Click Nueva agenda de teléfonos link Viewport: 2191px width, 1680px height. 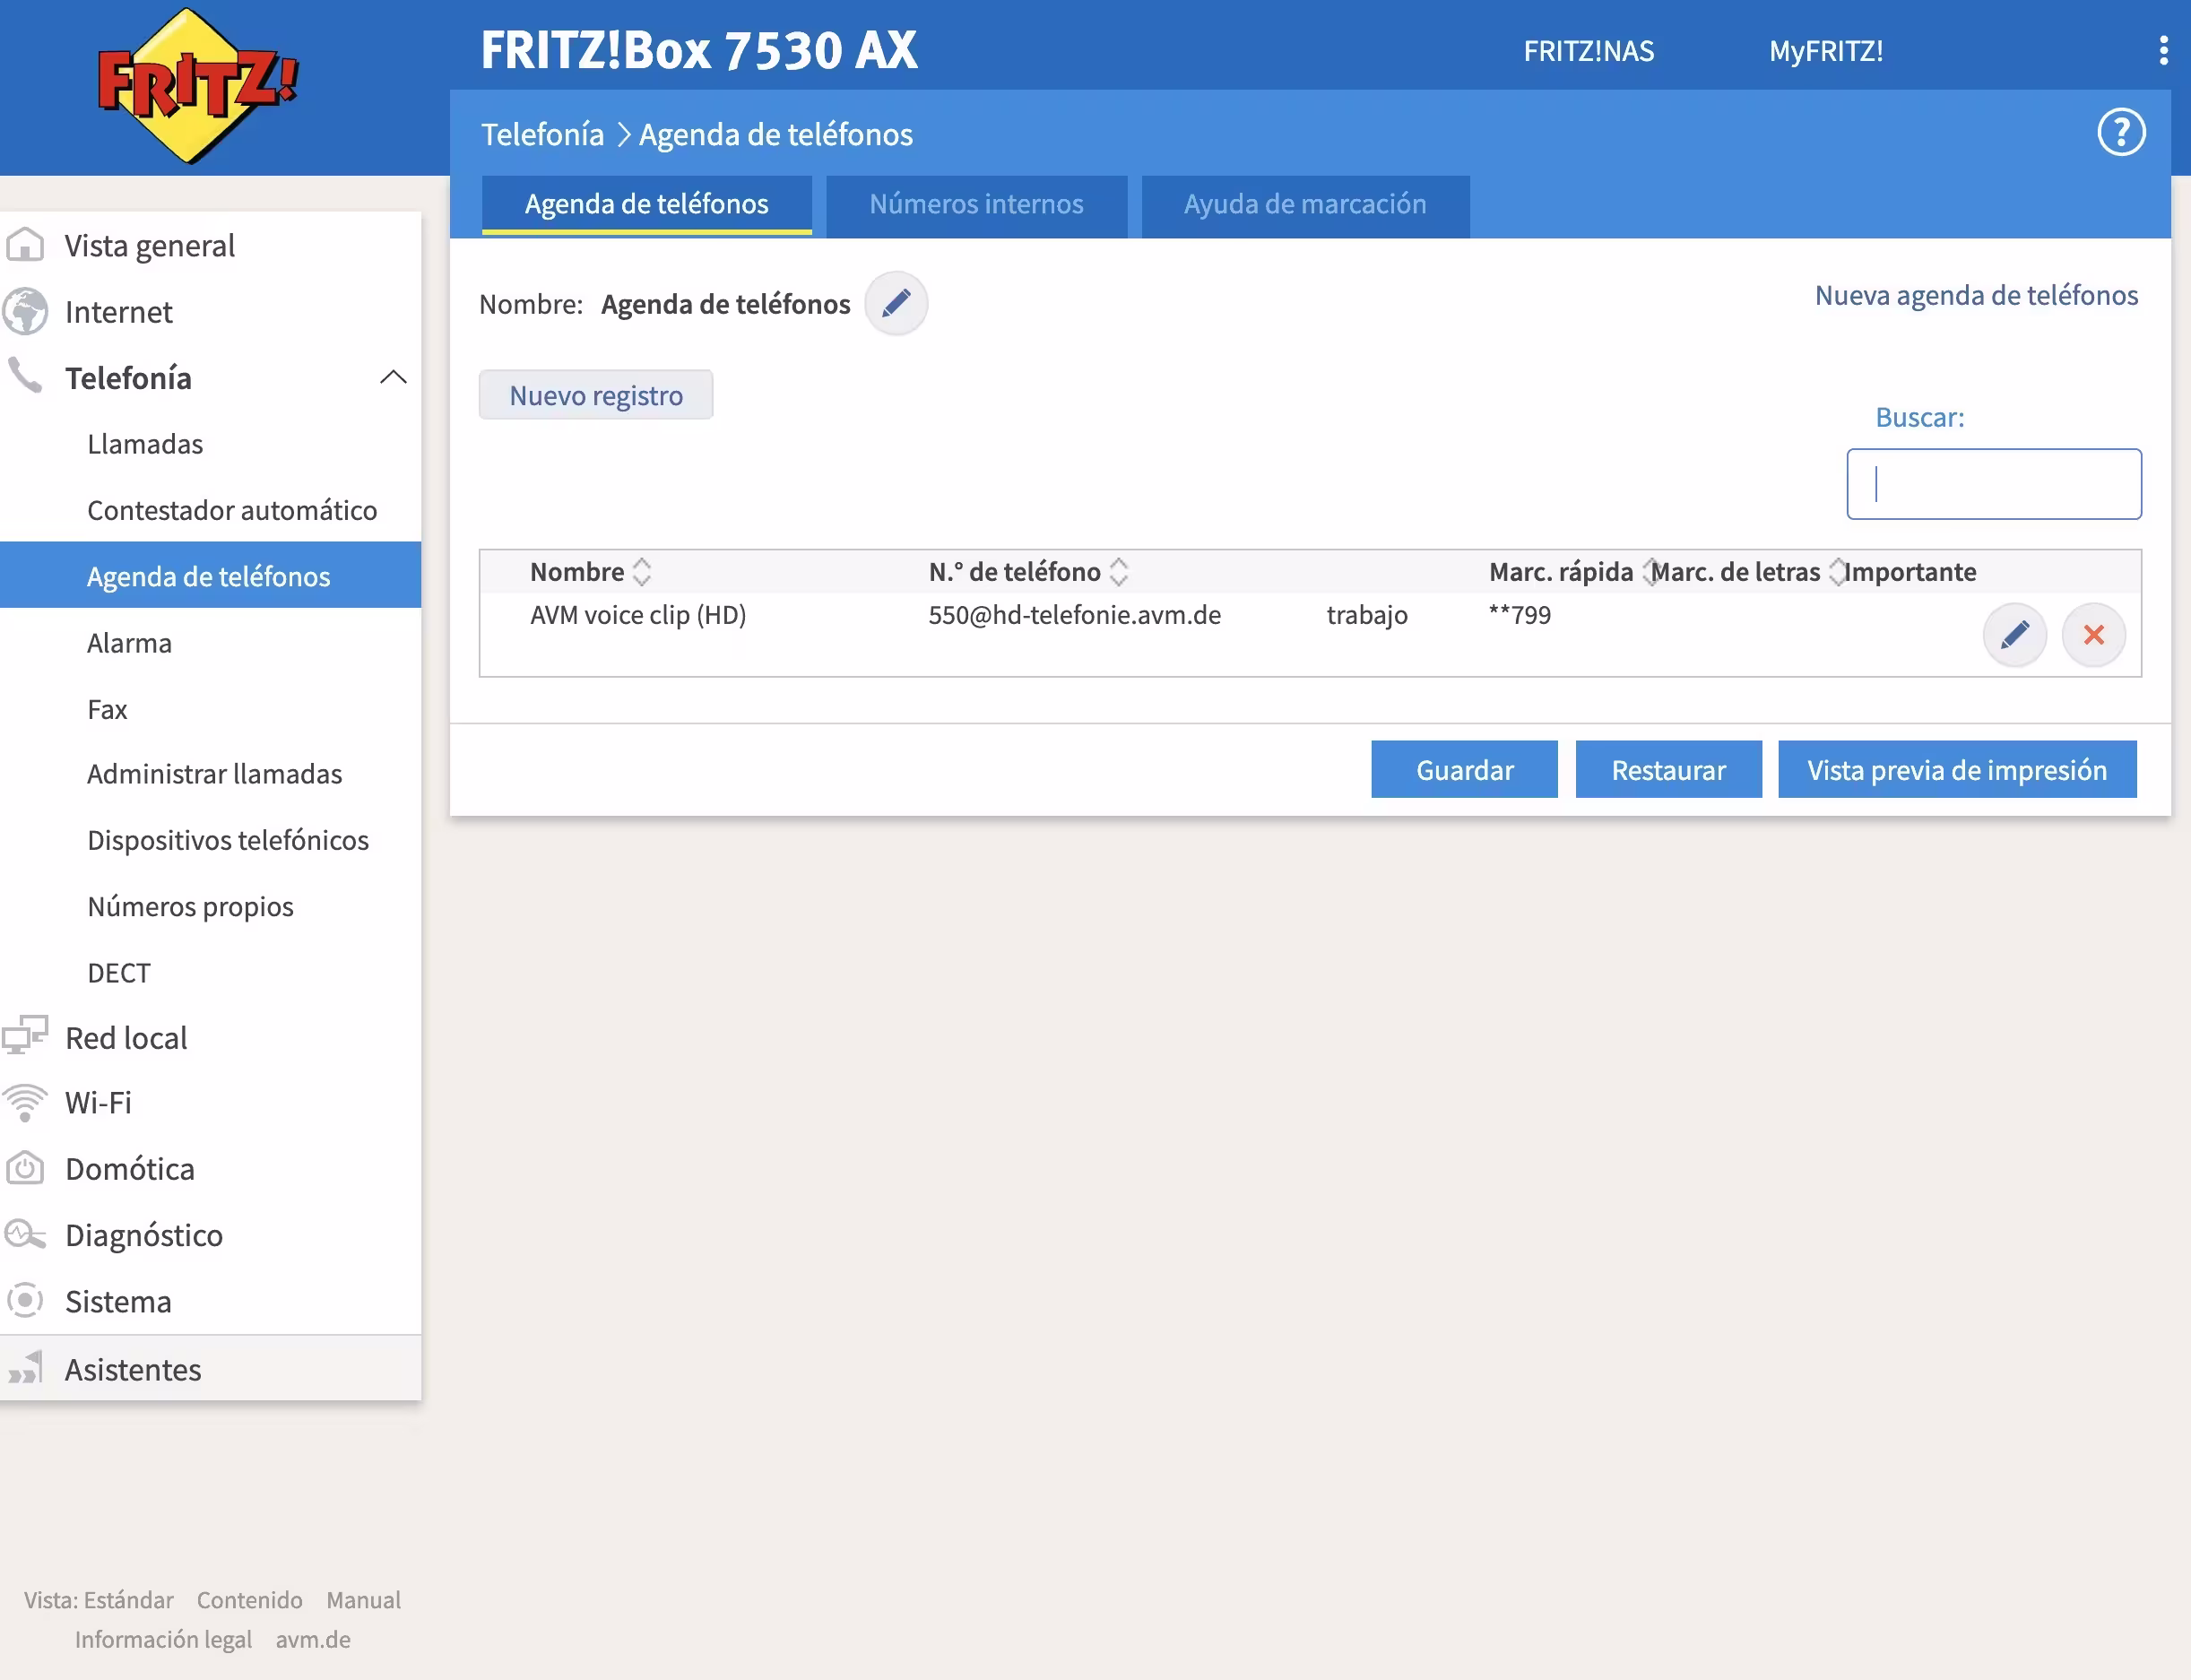[x=1976, y=295]
